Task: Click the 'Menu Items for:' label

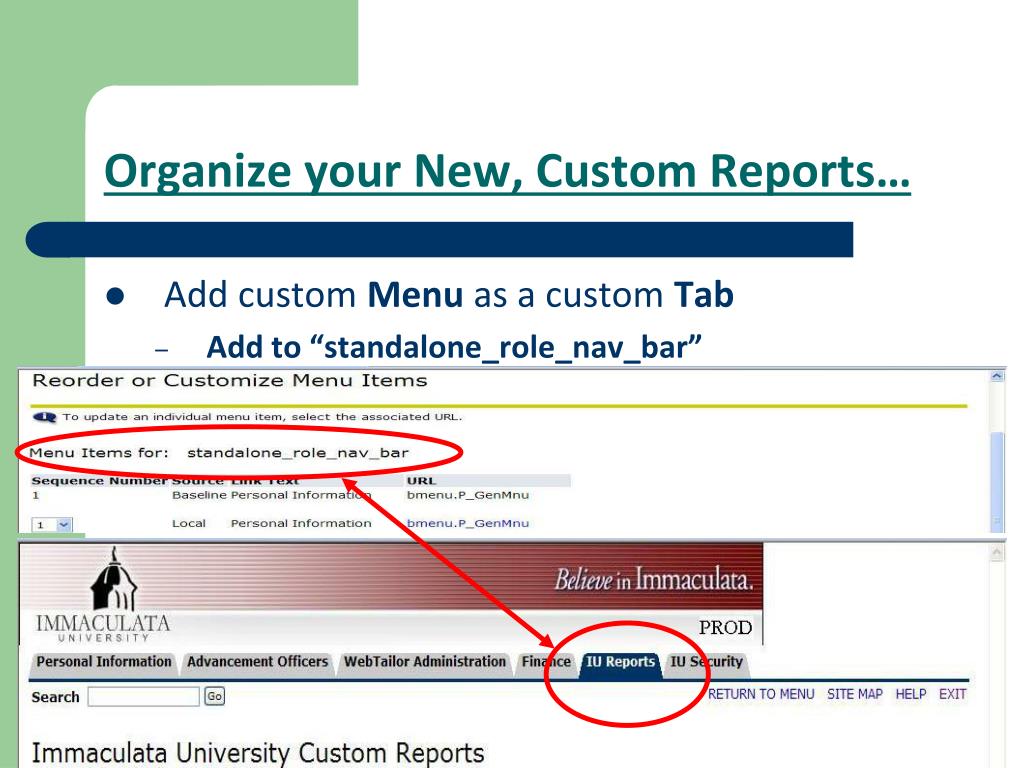Action: 99,453
